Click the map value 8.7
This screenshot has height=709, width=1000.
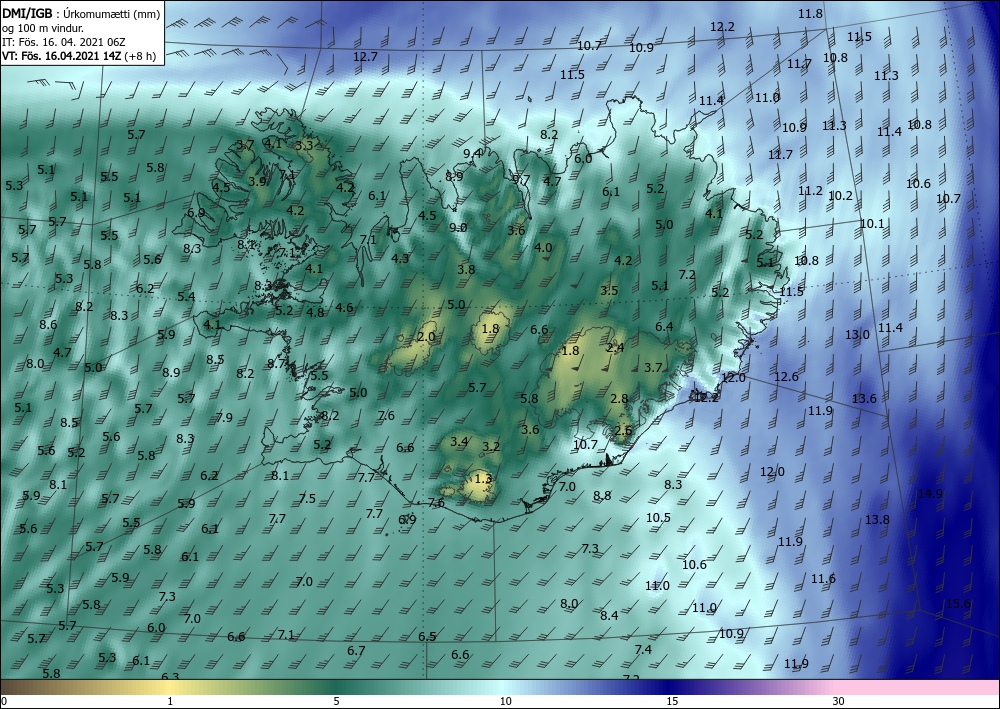pyautogui.click(x=277, y=363)
